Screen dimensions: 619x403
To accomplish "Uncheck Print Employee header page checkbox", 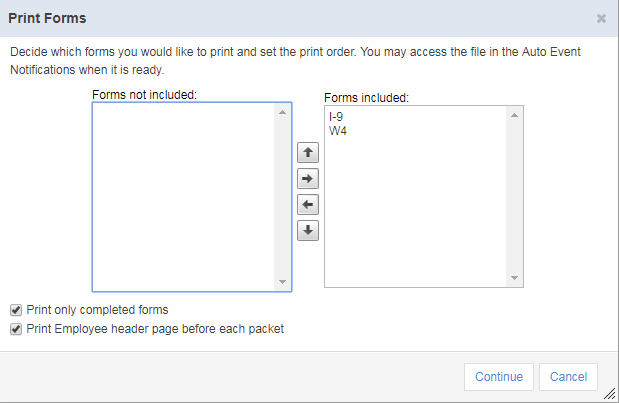I will pos(16,329).
